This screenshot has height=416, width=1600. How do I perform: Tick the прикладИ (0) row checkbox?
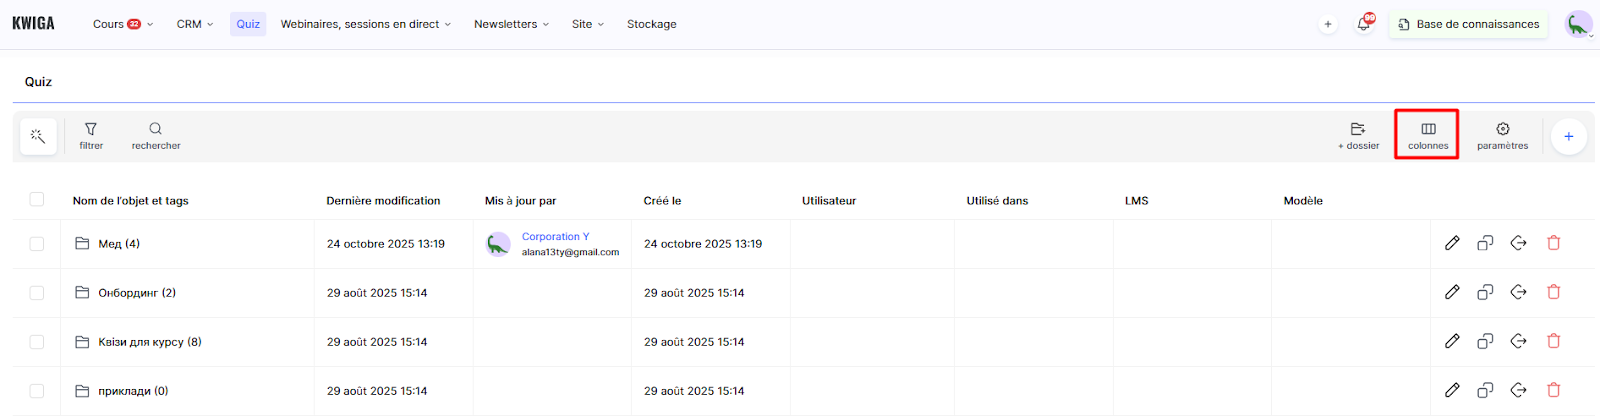pyautogui.click(x=37, y=391)
